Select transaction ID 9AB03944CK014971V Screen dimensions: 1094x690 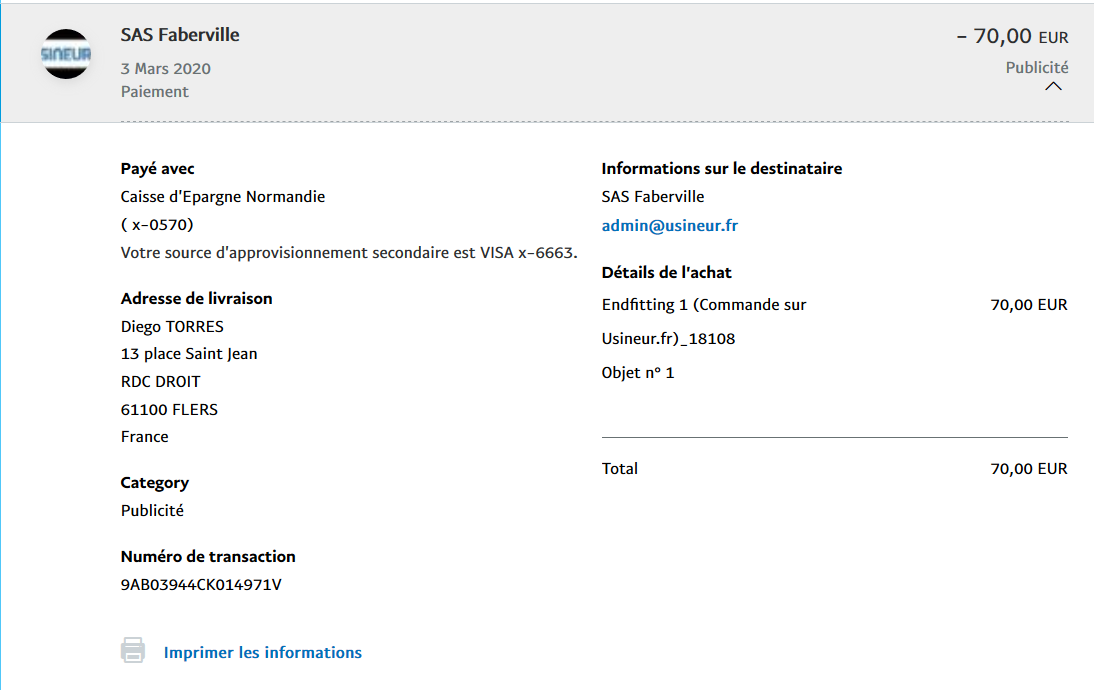tap(201, 585)
